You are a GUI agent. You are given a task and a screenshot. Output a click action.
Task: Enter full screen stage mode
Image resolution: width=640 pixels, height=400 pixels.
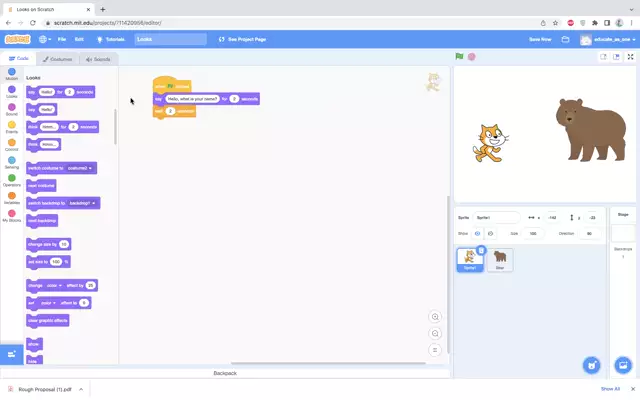631,57
